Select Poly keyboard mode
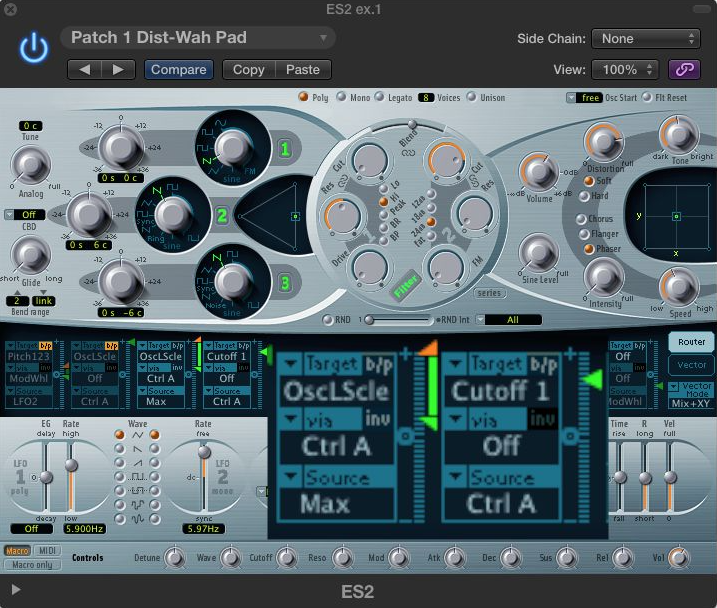The image size is (717, 608). [303, 97]
